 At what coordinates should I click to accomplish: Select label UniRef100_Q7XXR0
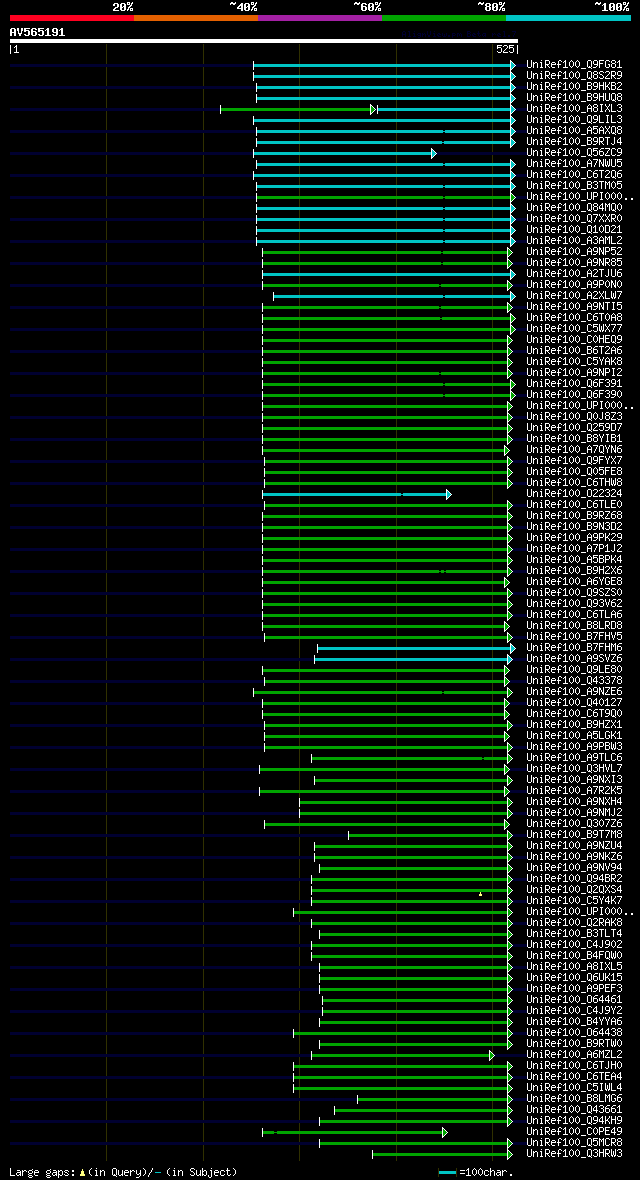click(574, 218)
